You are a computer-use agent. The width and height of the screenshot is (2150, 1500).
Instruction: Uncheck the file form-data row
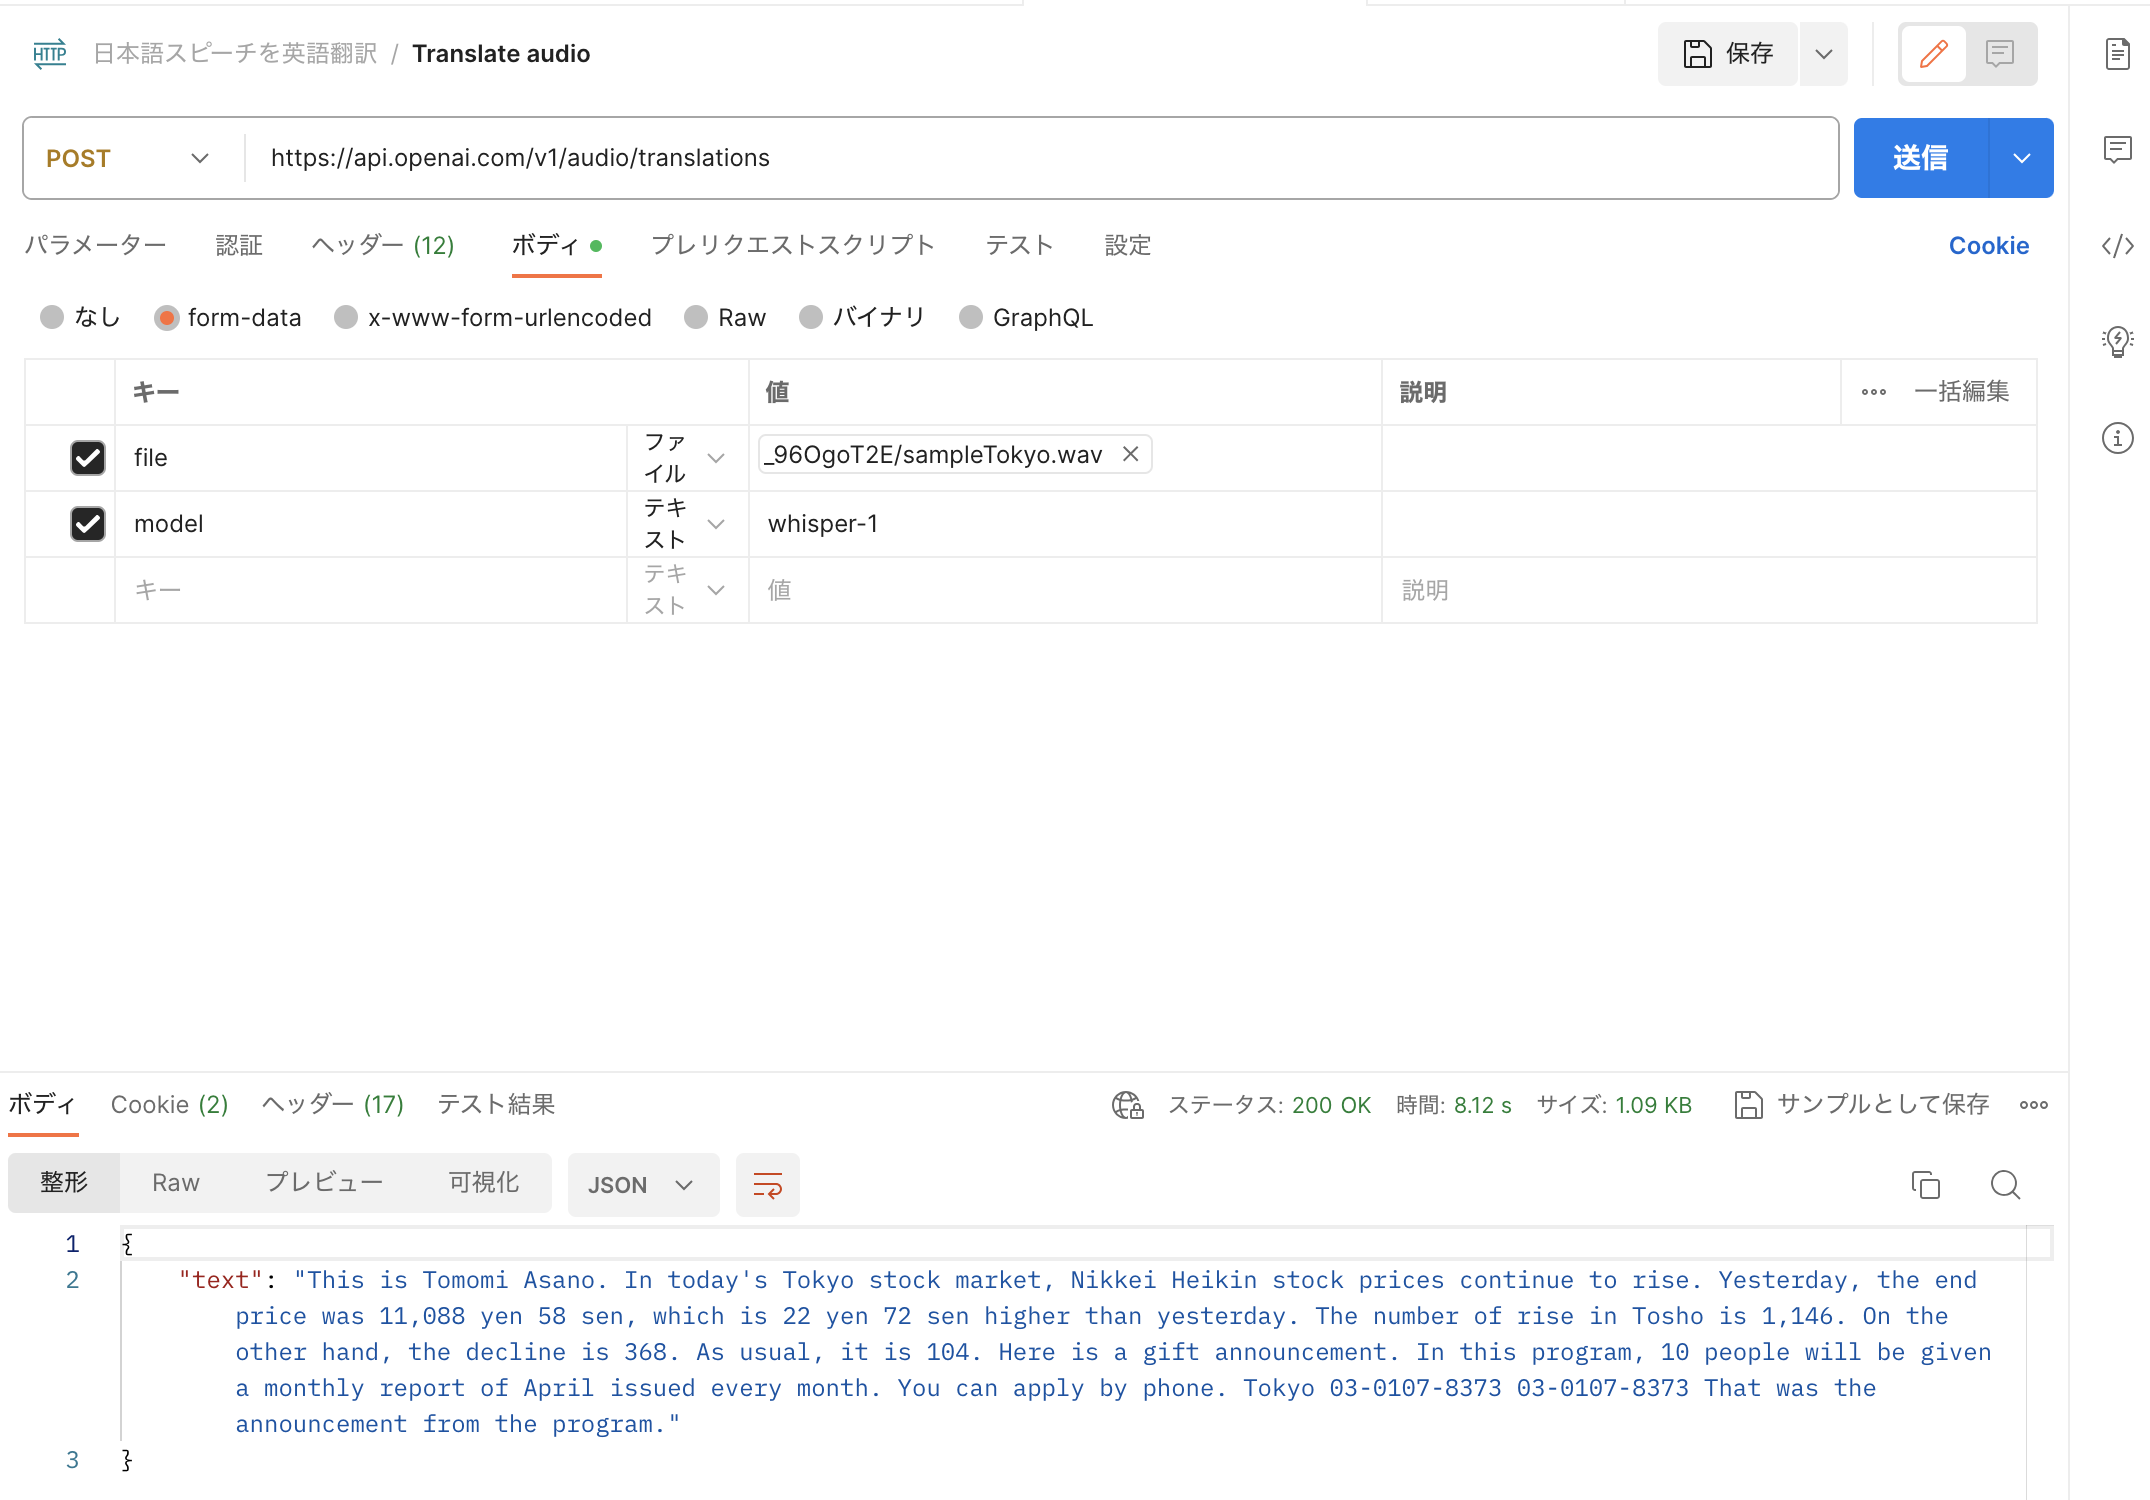(87, 458)
